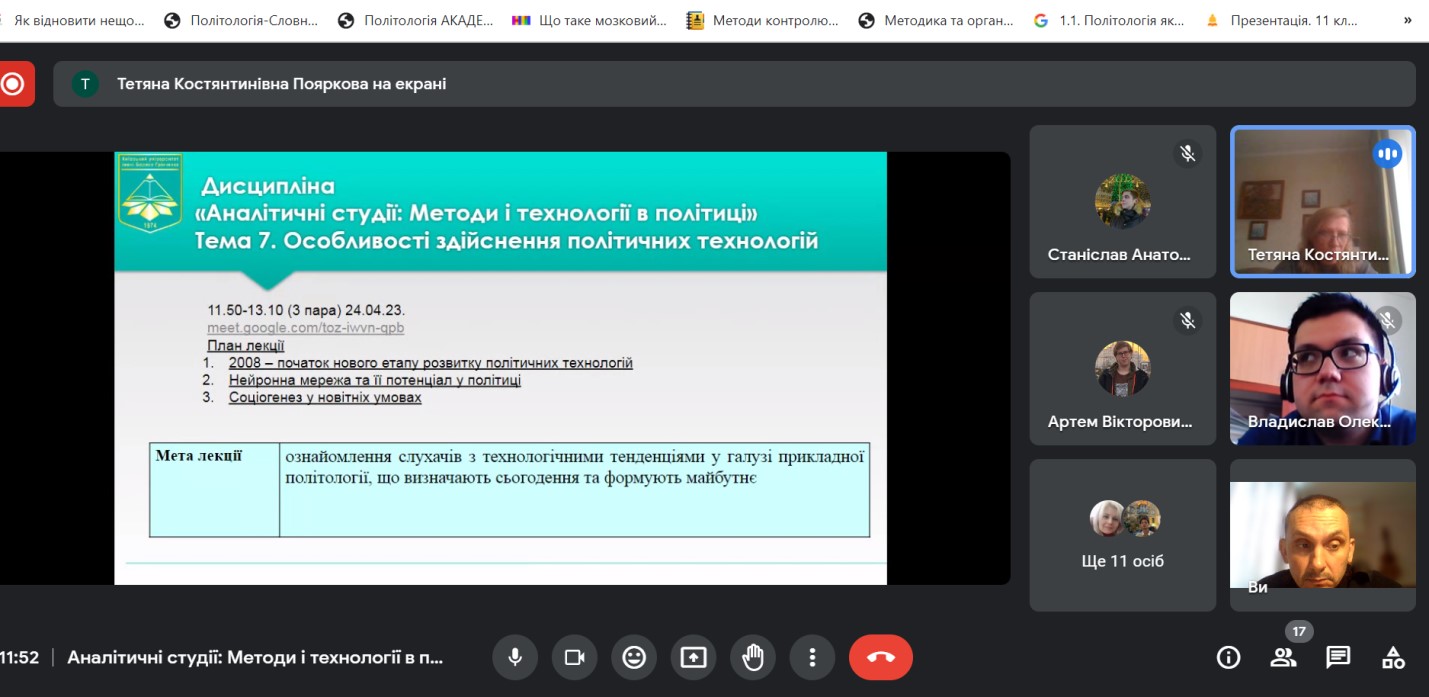
Task: Leave the call with the red hang-up button
Action: click(880, 657)
